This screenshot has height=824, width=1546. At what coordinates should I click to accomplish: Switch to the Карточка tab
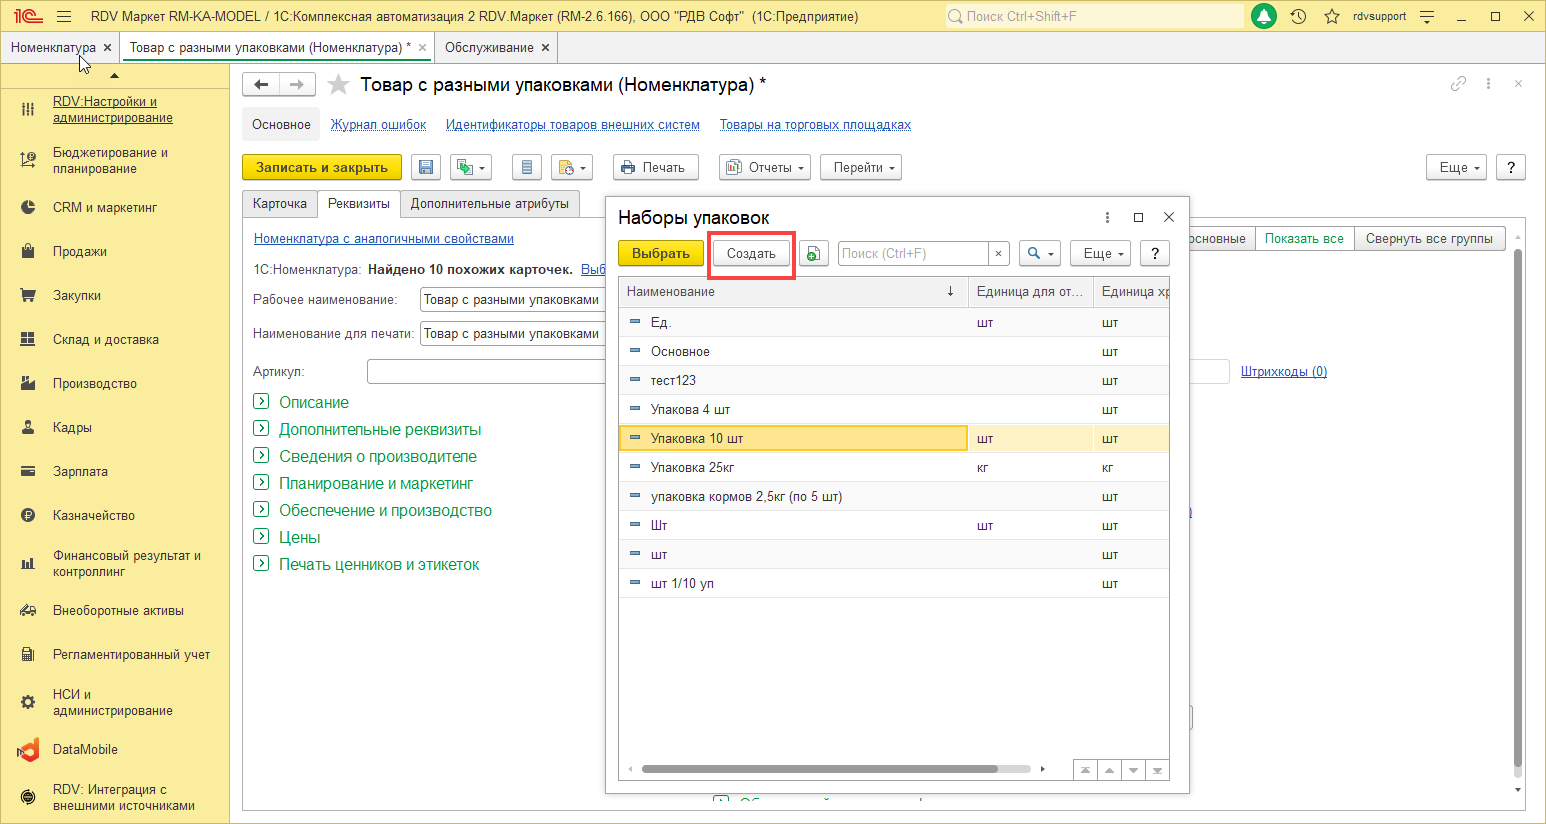[280, 204]
